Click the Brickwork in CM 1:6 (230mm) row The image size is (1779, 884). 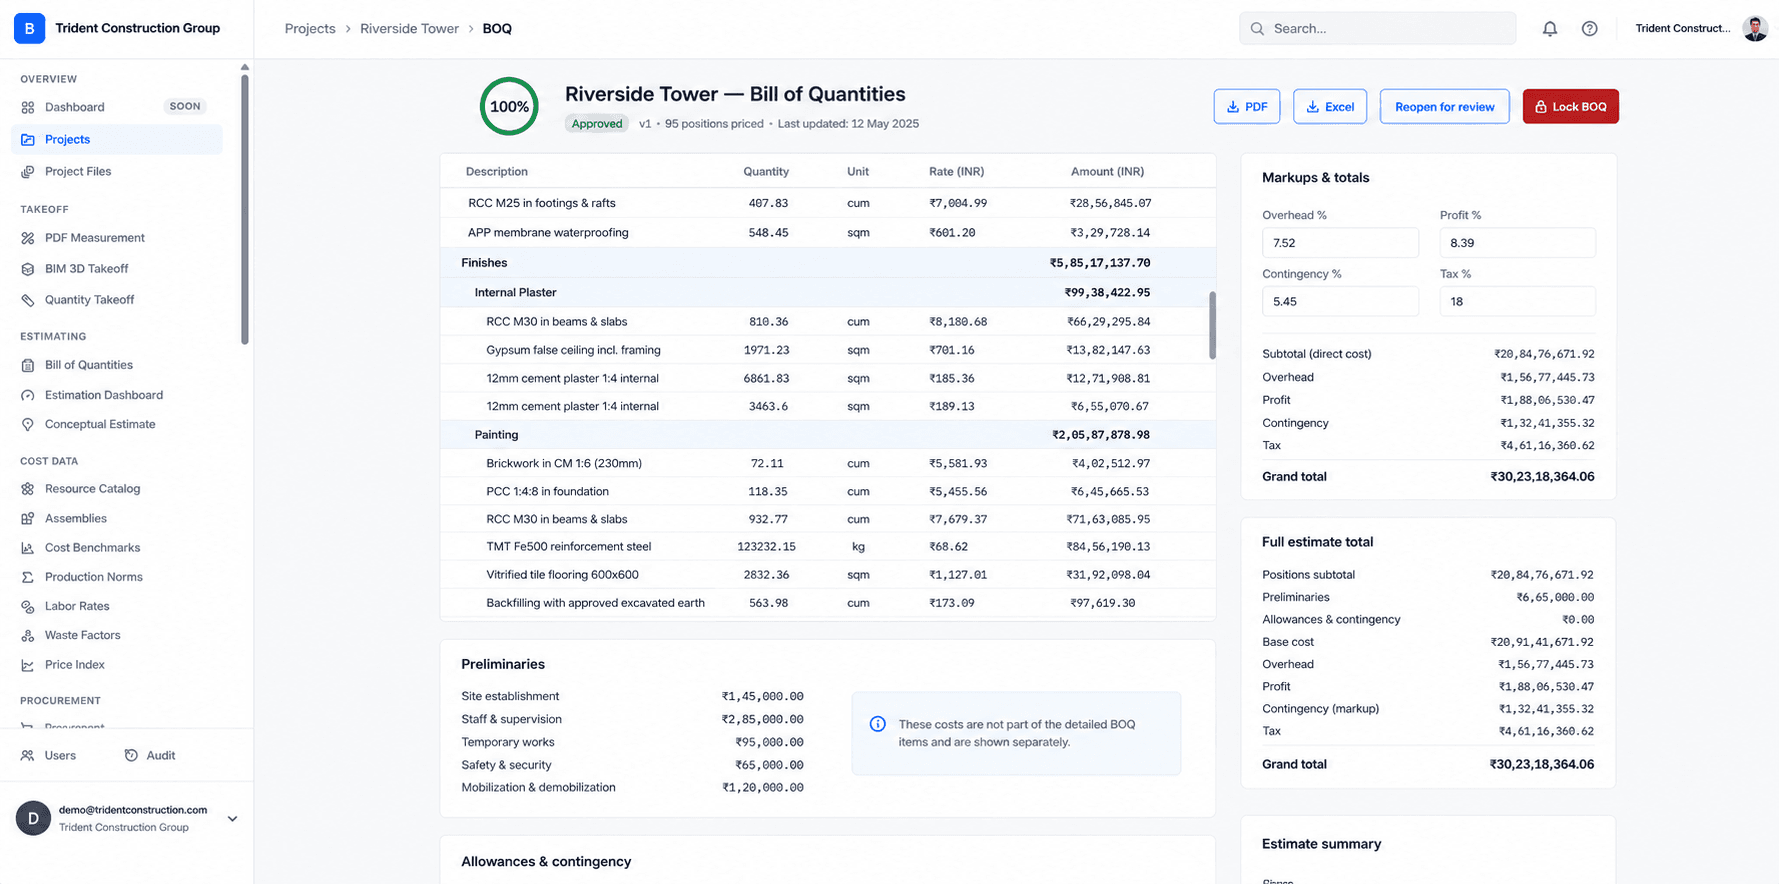click(x=828, y=463)
